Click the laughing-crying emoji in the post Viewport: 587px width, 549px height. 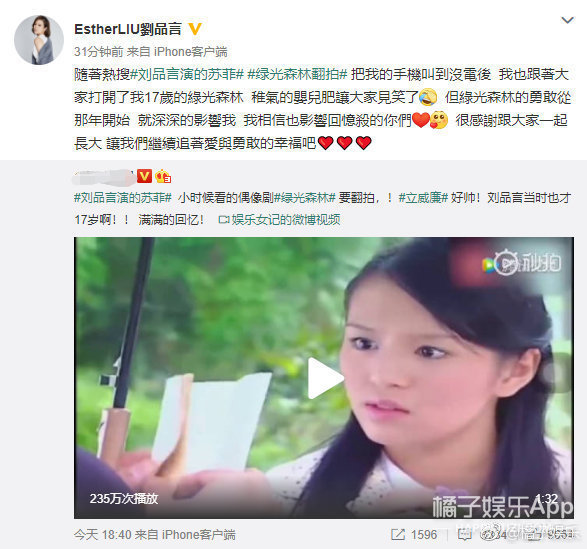pyautogui.click(x=428, y=97)
